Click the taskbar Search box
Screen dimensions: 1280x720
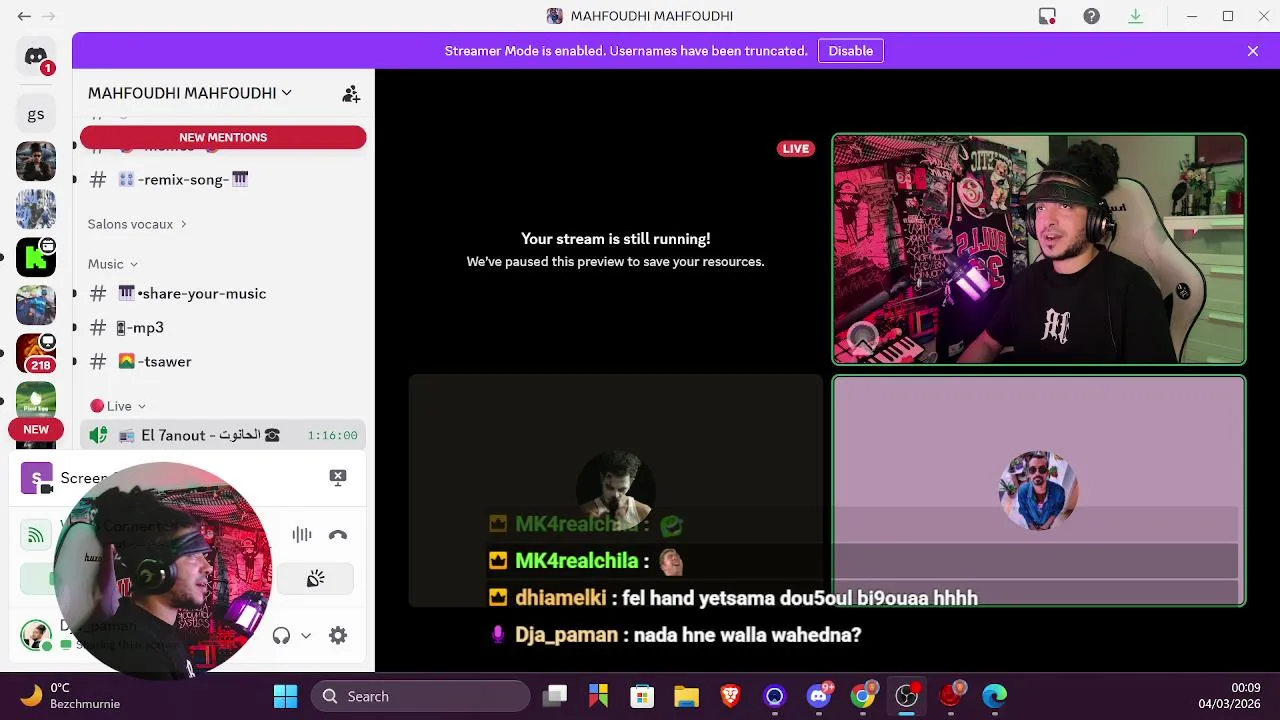421,696
